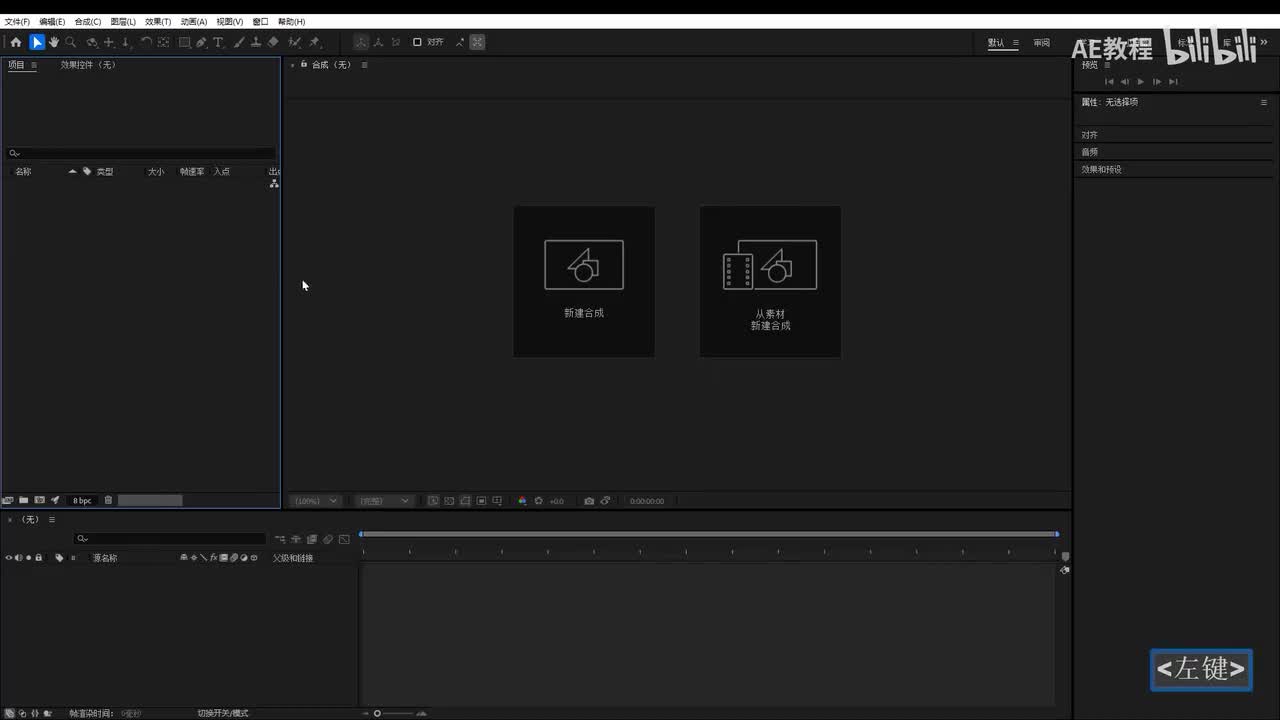Toggle the lock column header in timeline
The image size is (1280, 720).
[39, 558]
